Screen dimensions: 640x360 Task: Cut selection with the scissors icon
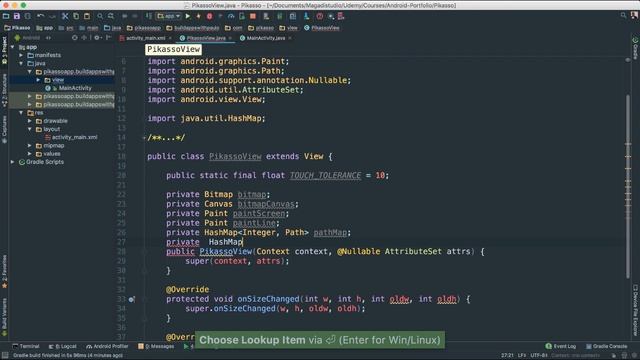pos(65,16)
